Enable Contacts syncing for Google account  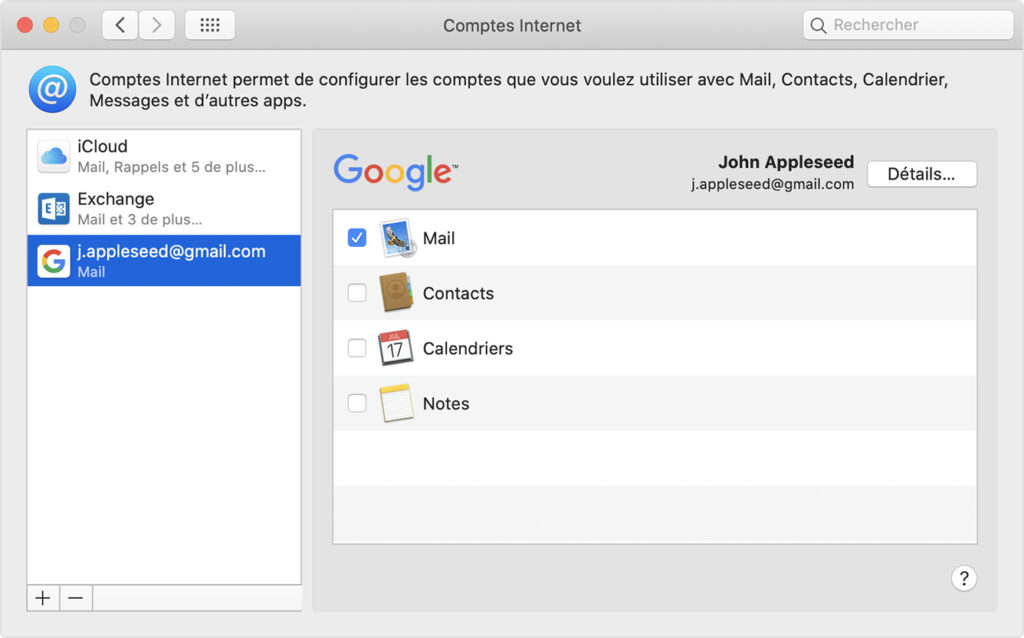point(357,293)
